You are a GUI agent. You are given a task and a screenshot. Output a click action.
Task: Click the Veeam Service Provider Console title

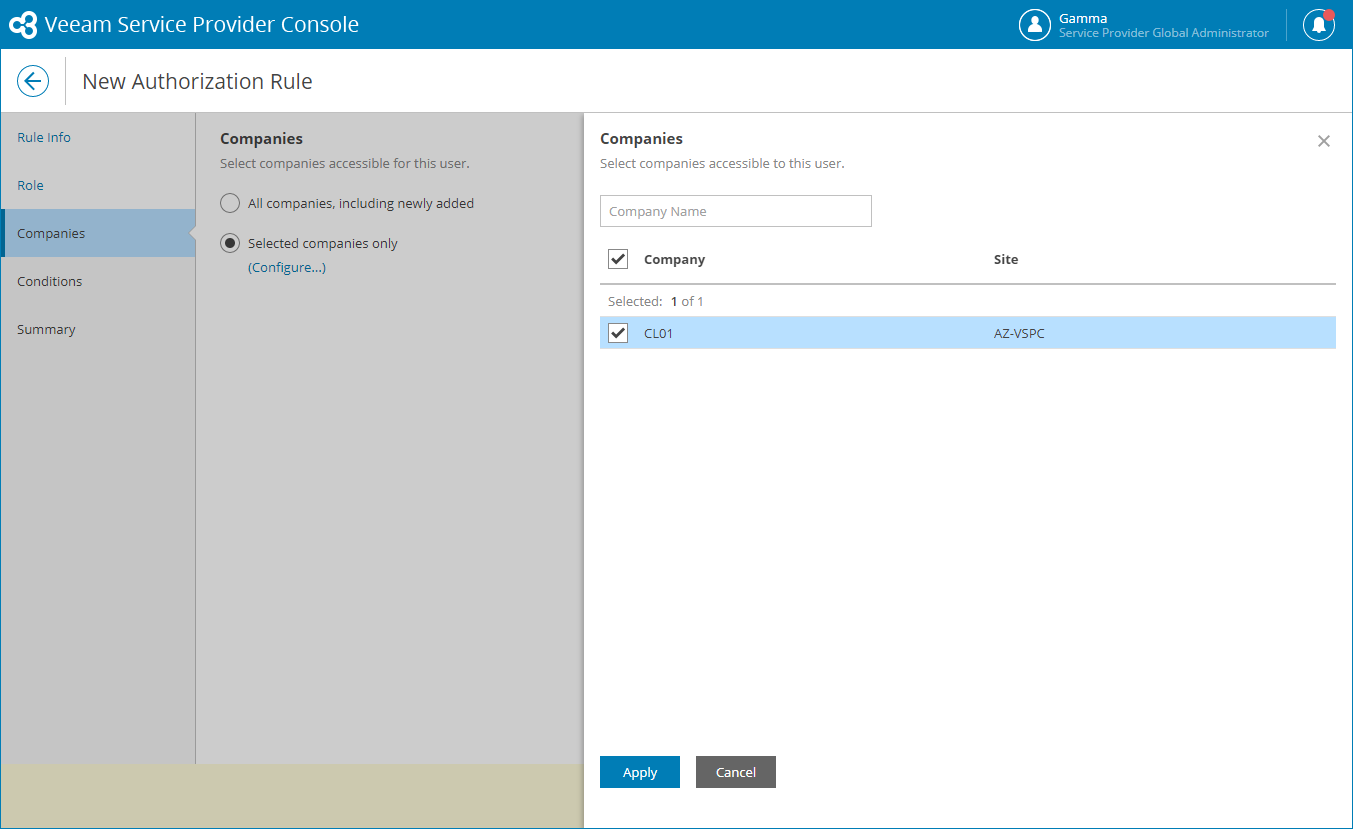click(x=202, y=25)
